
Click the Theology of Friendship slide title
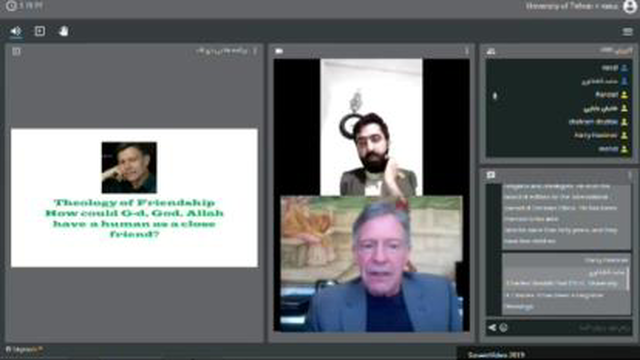pos(134,203)
